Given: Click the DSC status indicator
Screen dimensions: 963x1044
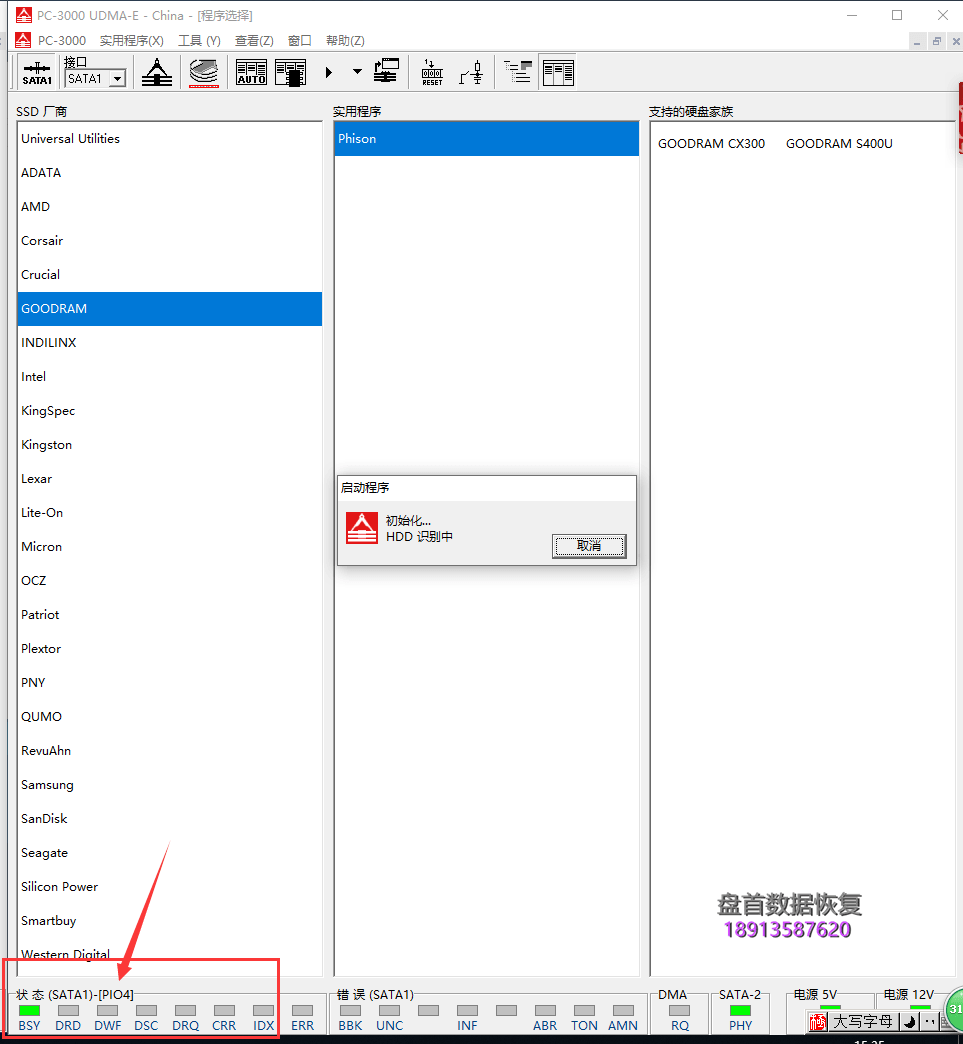Looking at the screenshot, I should pyautogui.click(x=147, y=1011).
